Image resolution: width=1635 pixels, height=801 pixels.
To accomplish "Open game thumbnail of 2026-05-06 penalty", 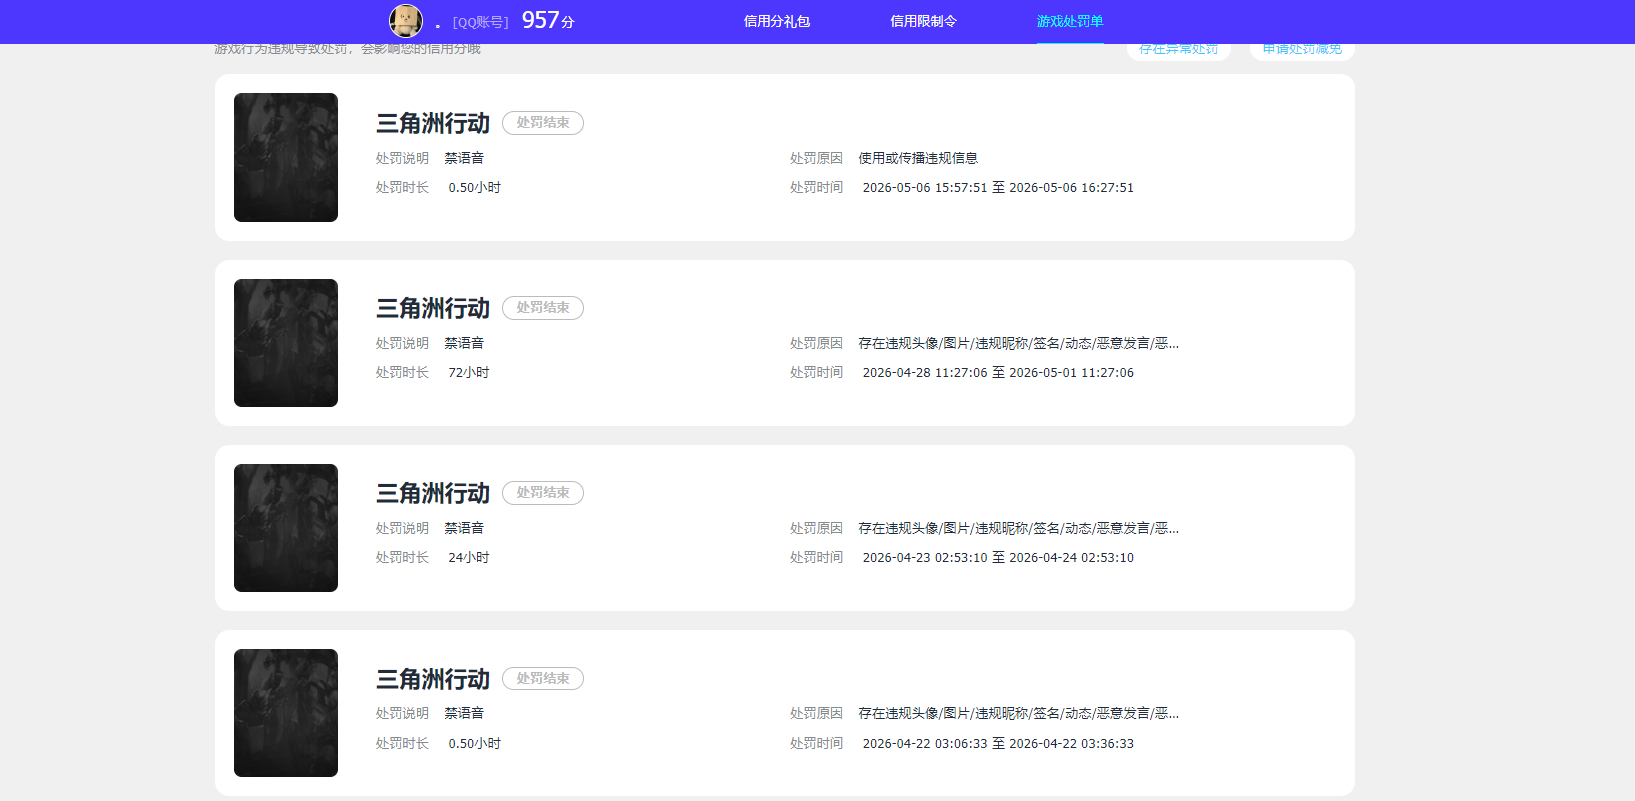I will (286, 157).
